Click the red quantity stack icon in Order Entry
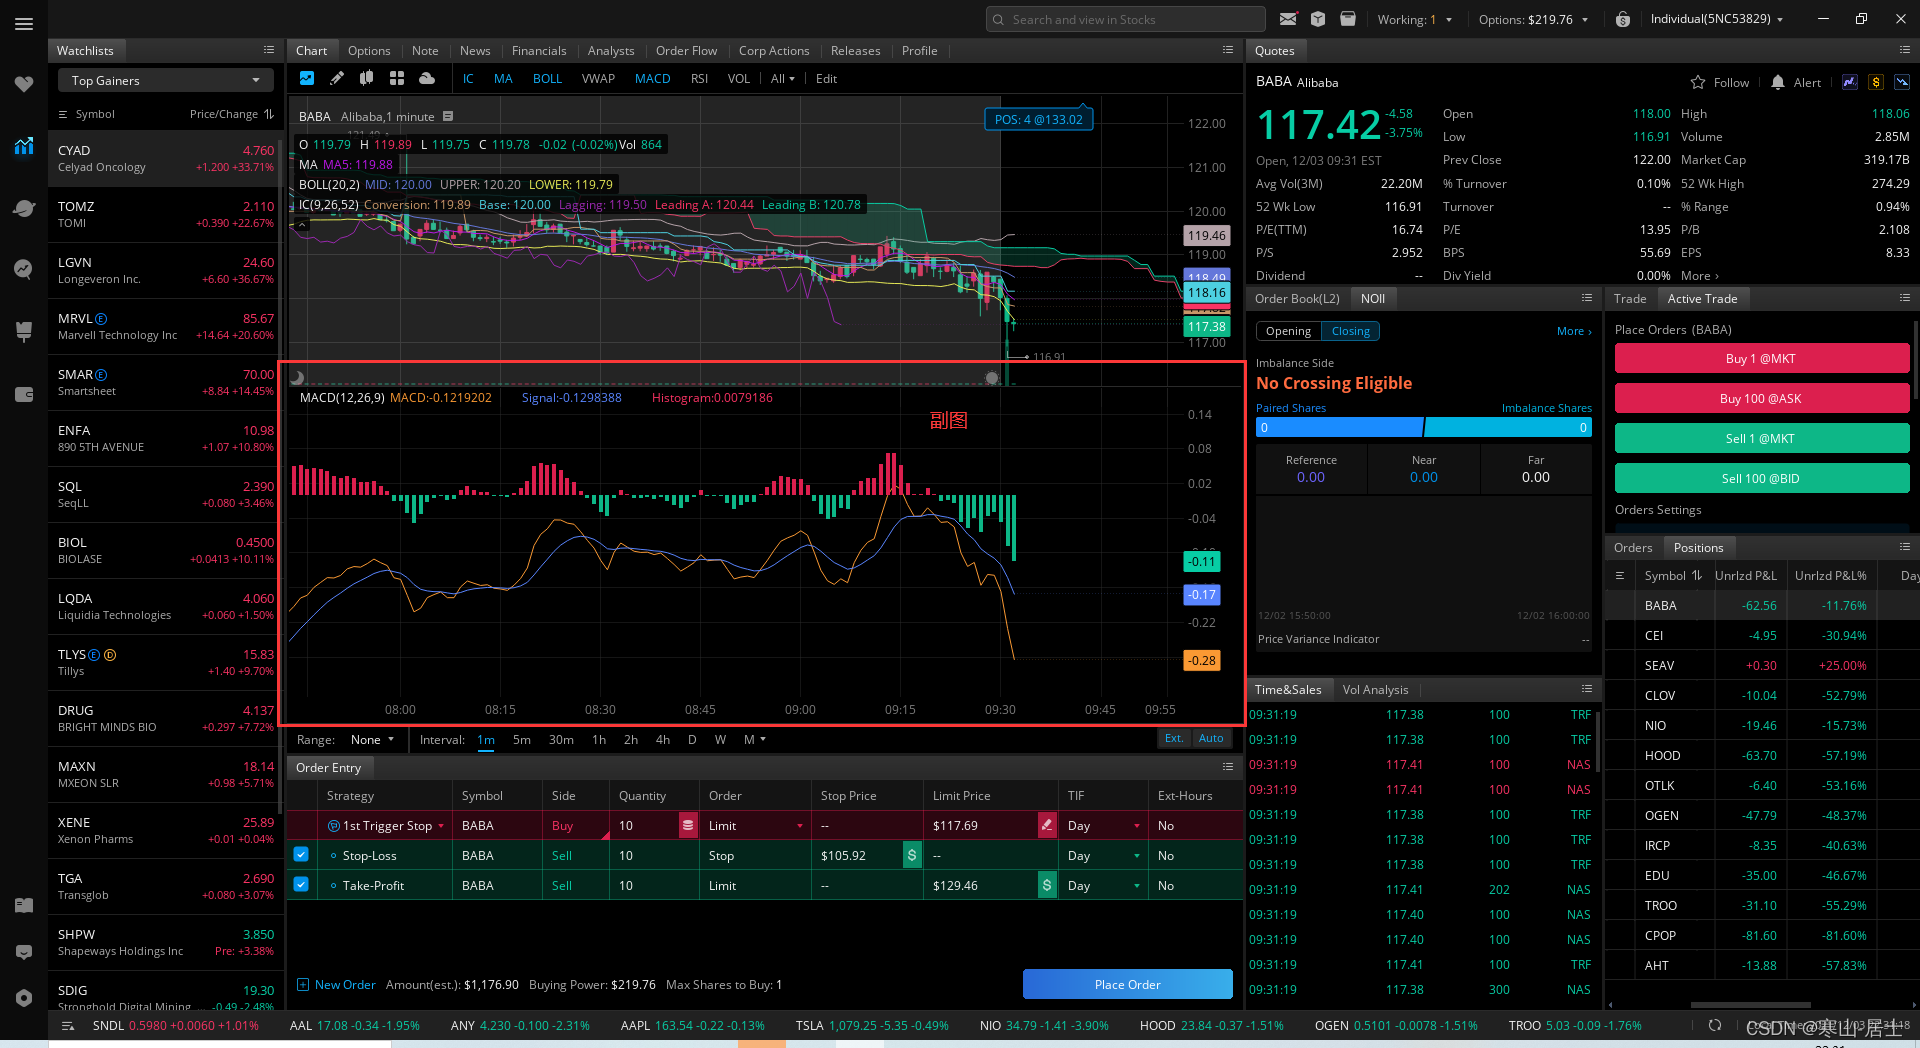 point(688,825)
